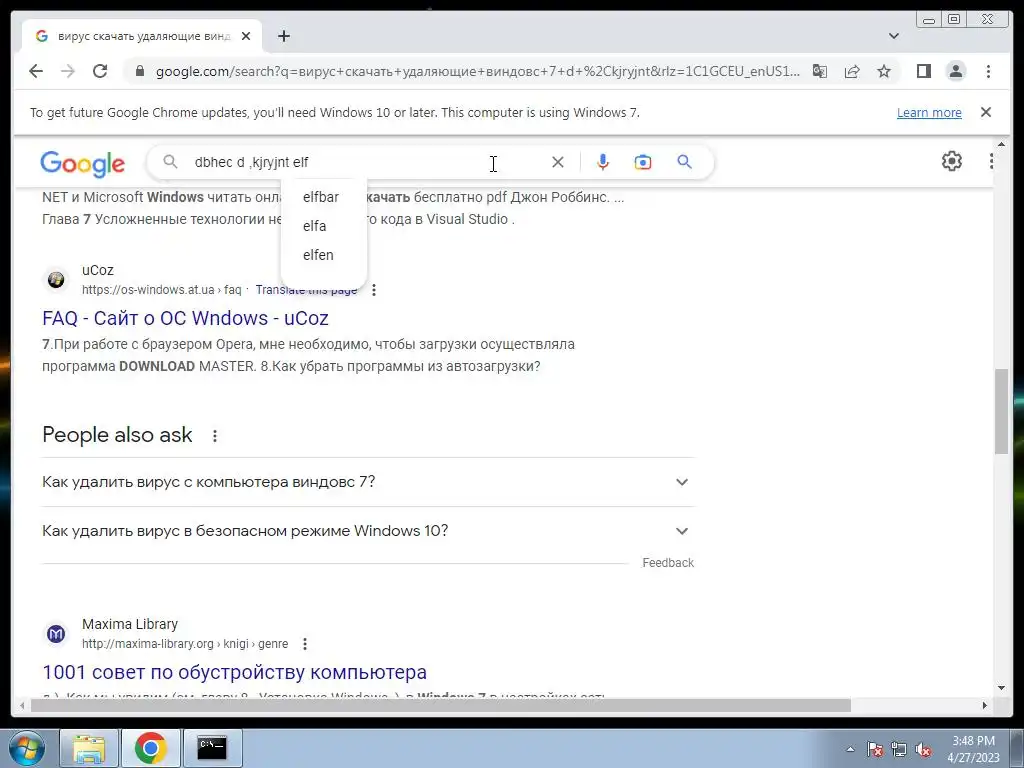The height and width of the screenshot is (768, 1024).
Task: Open FAQ - Сайт о ОС Wndows result
Action: click(x=185, y=318)
